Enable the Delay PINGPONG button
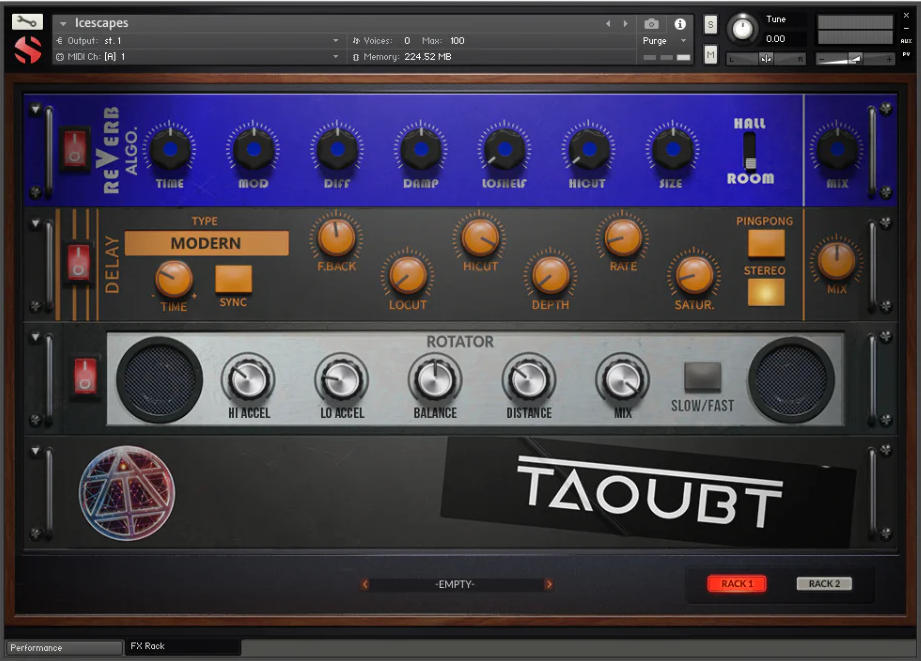The image size is (921, 661). pyautogui.click(x=766, y=243)
